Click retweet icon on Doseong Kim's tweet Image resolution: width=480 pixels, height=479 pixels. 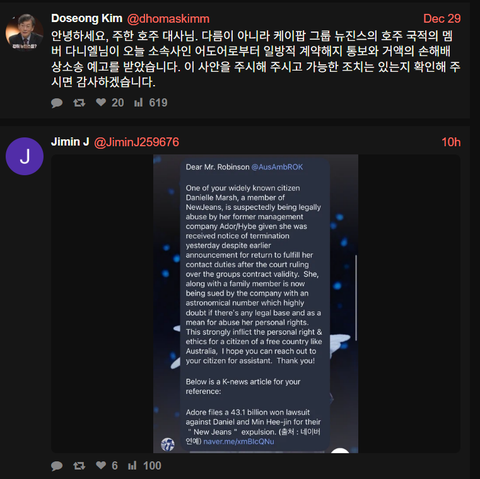[x=79, y=103]
